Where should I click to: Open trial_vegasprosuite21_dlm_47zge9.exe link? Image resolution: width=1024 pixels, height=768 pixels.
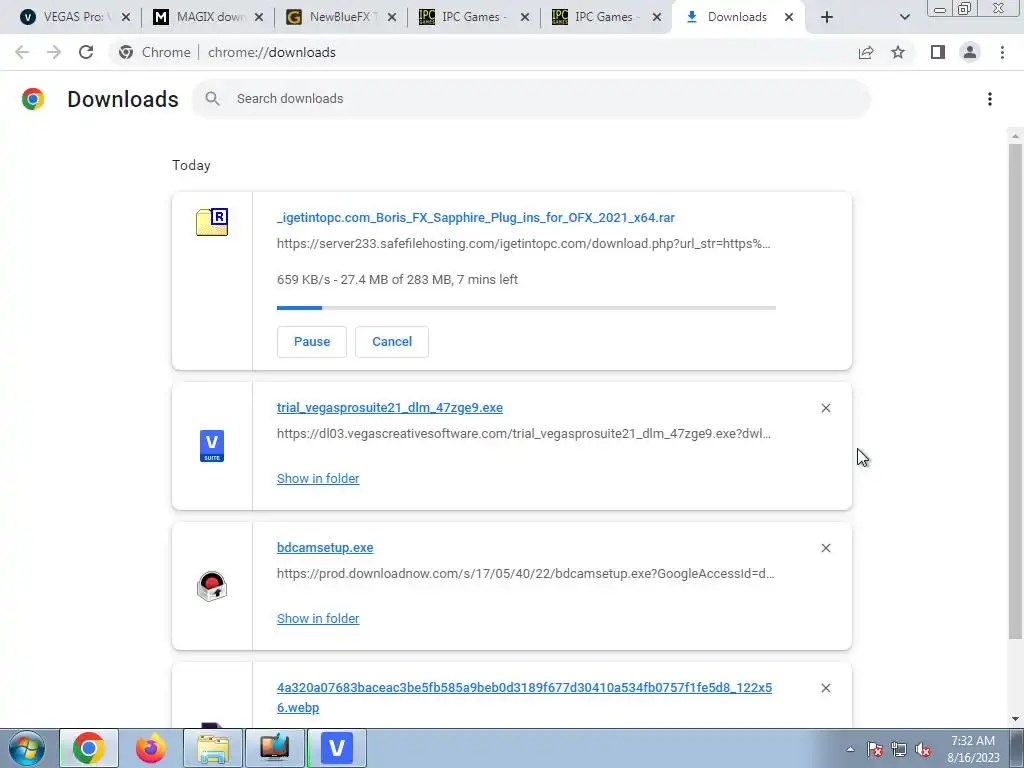point(390,408)
